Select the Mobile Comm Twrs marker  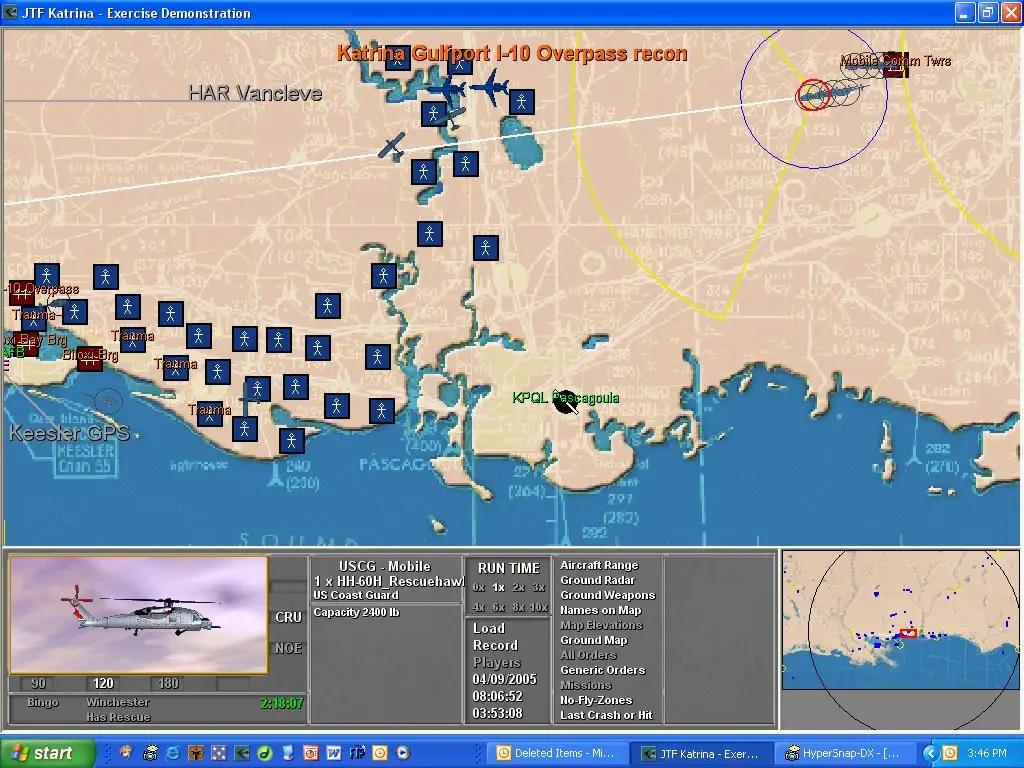(896, 64)
